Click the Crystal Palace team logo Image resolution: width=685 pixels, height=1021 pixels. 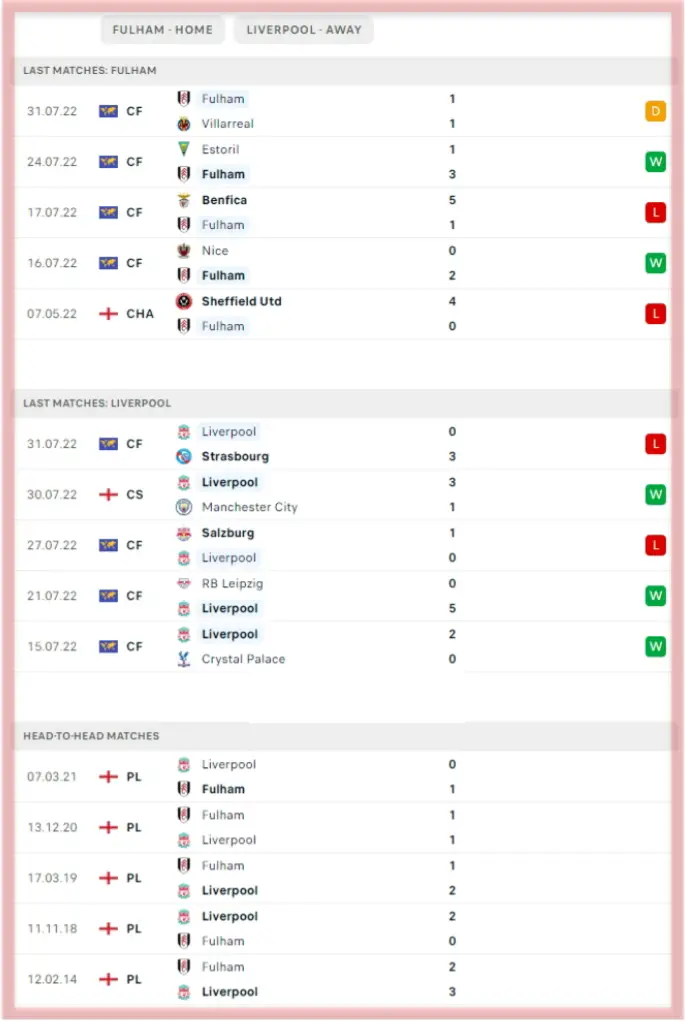(x=184, y=659)
